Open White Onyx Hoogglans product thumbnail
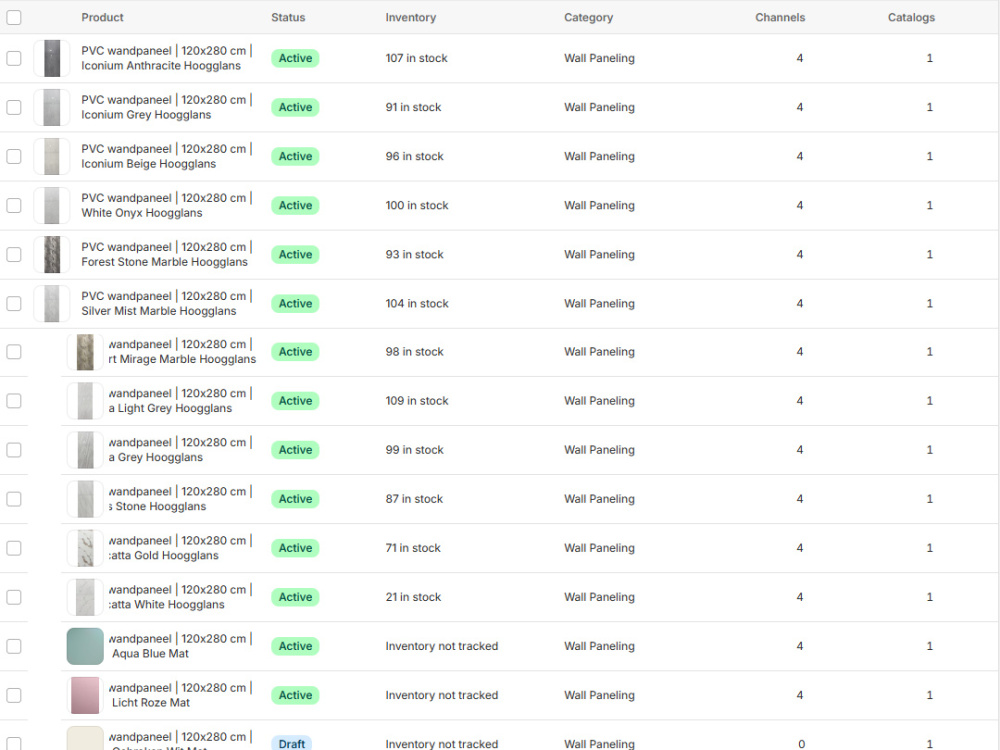The width and height of the screenshot is (1000, 750). [52, 205]
